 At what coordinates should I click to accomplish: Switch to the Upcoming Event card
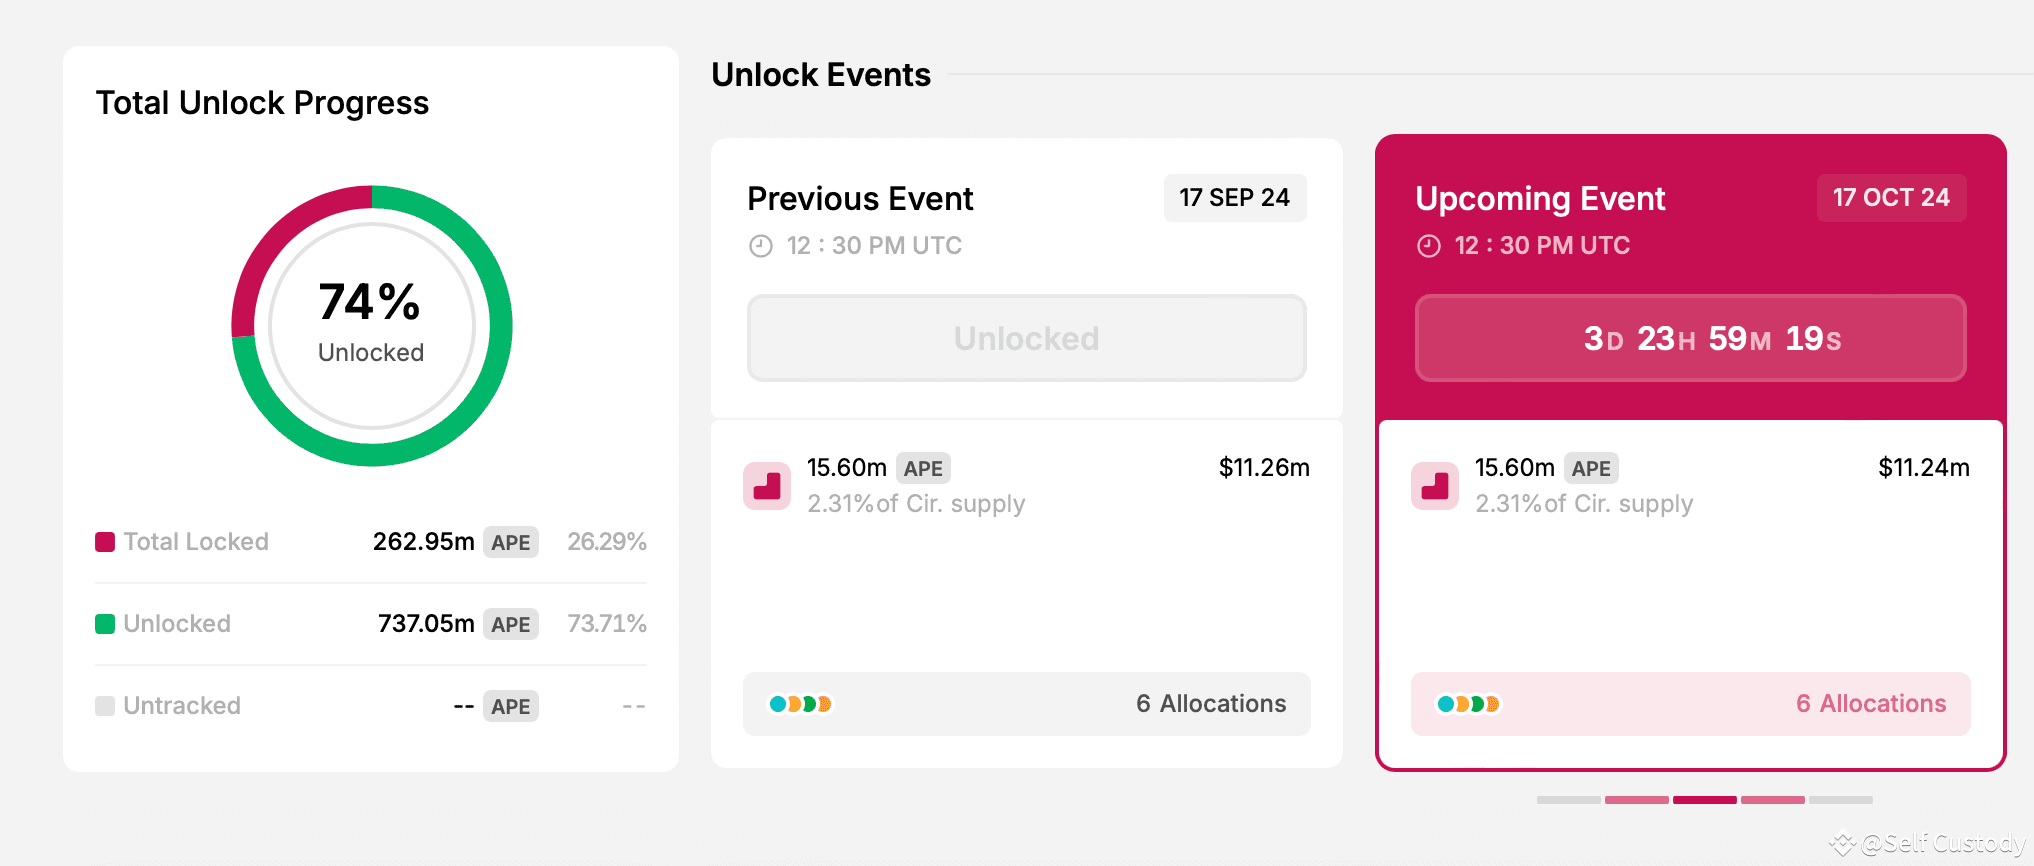click(x=1690, y=450)
